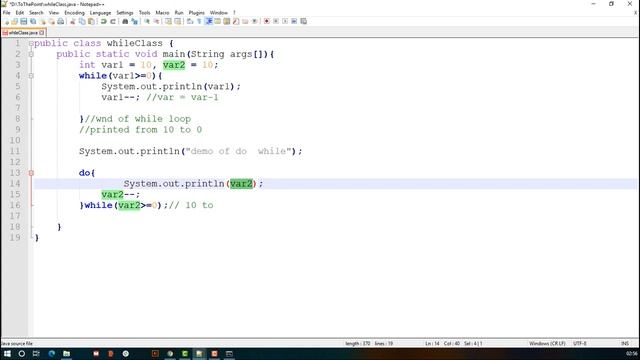Image resolution: width=640 pixels, height=360 pixels.
Task: Collapse the main method fold on line 2
Action: [x=31, y=54]
